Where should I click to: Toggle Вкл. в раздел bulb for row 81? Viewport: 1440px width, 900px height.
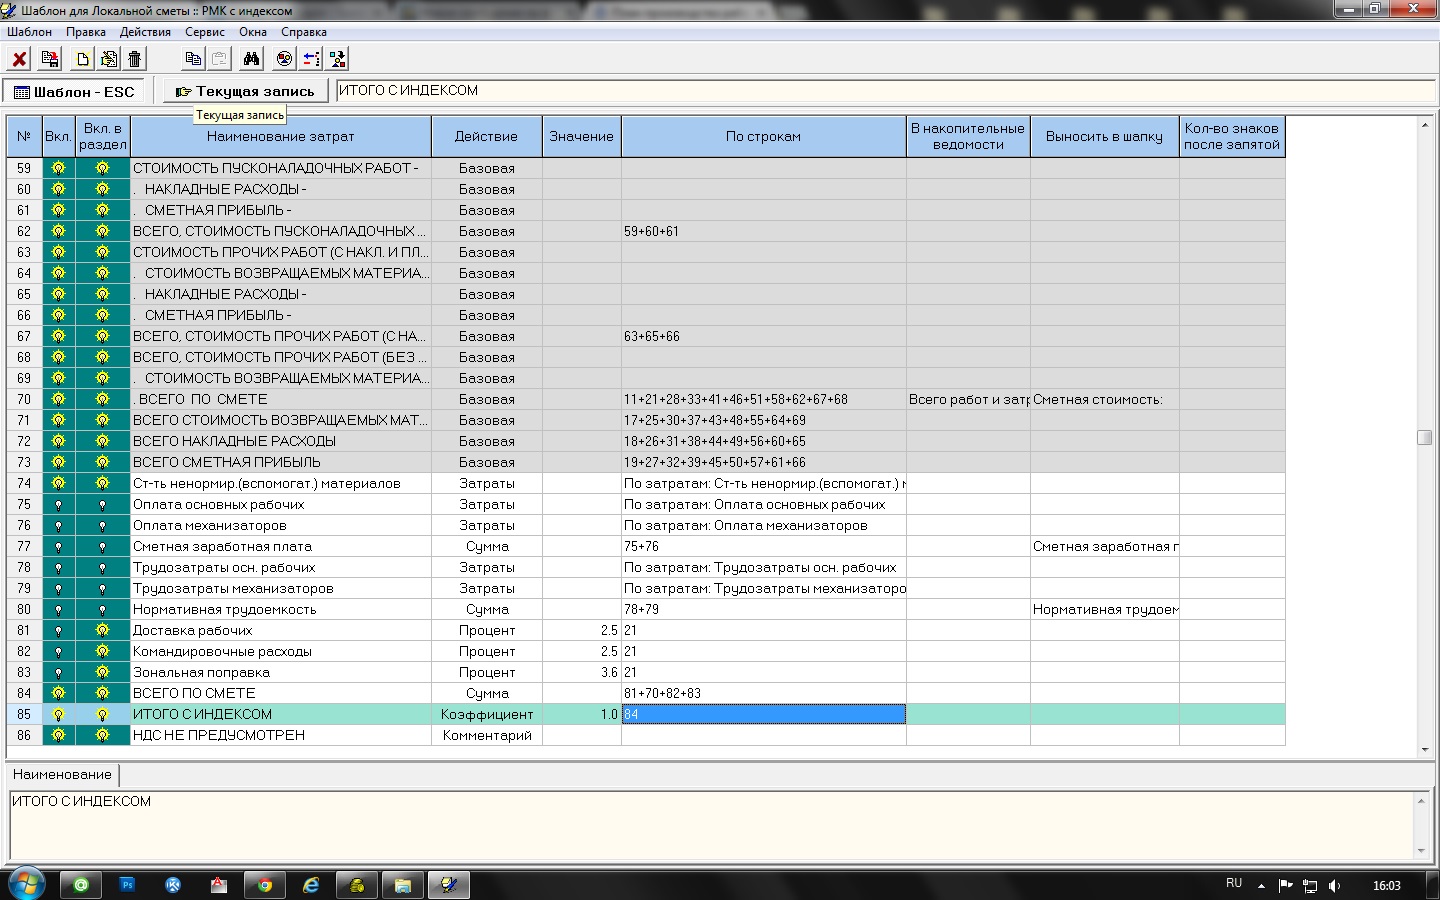click(x=102, y=631)
